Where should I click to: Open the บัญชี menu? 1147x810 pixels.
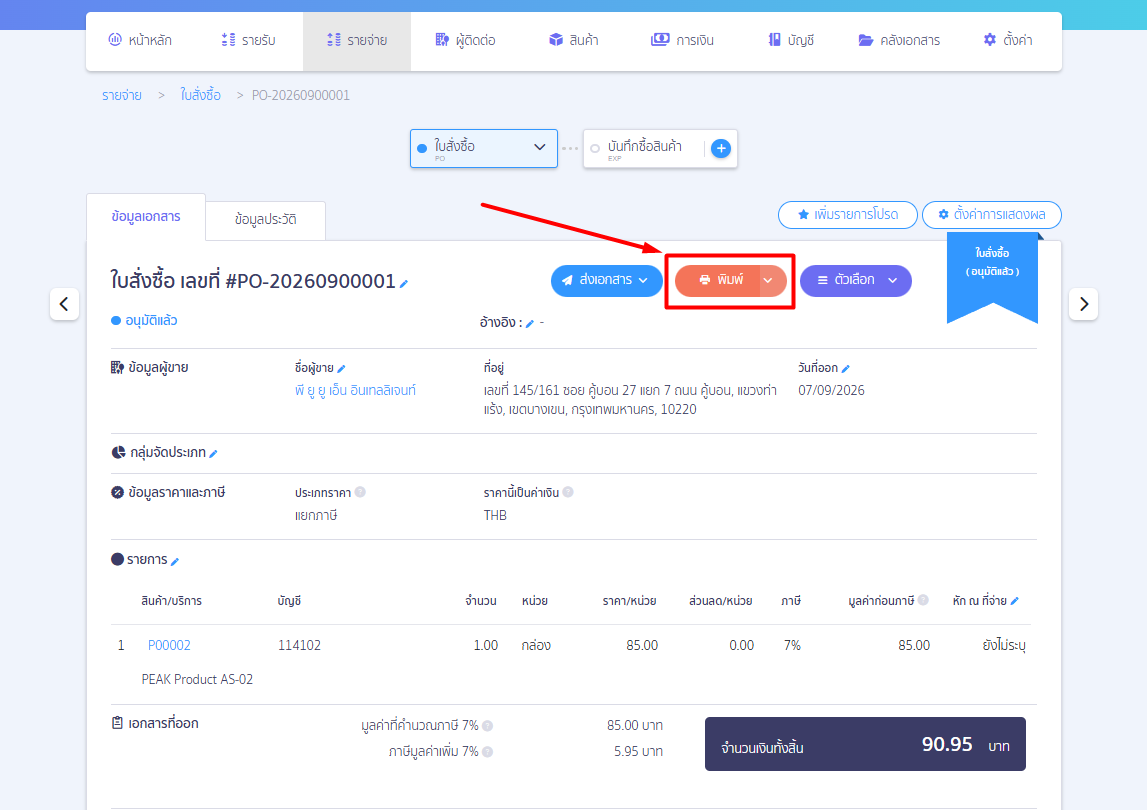tap(791, 40)
